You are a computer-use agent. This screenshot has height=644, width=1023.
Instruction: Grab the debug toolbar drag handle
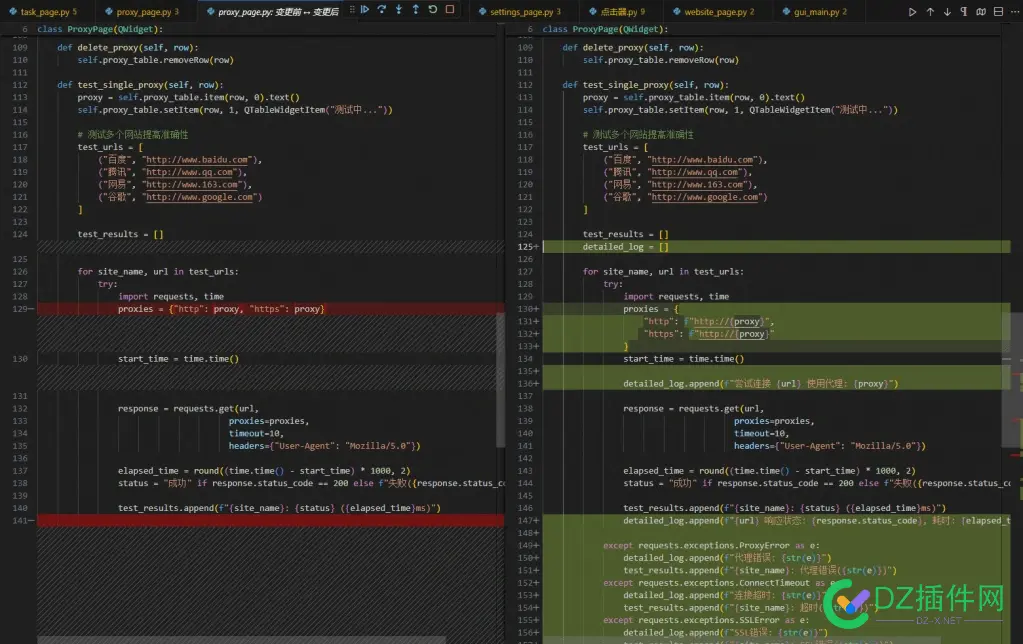(352, 10)
